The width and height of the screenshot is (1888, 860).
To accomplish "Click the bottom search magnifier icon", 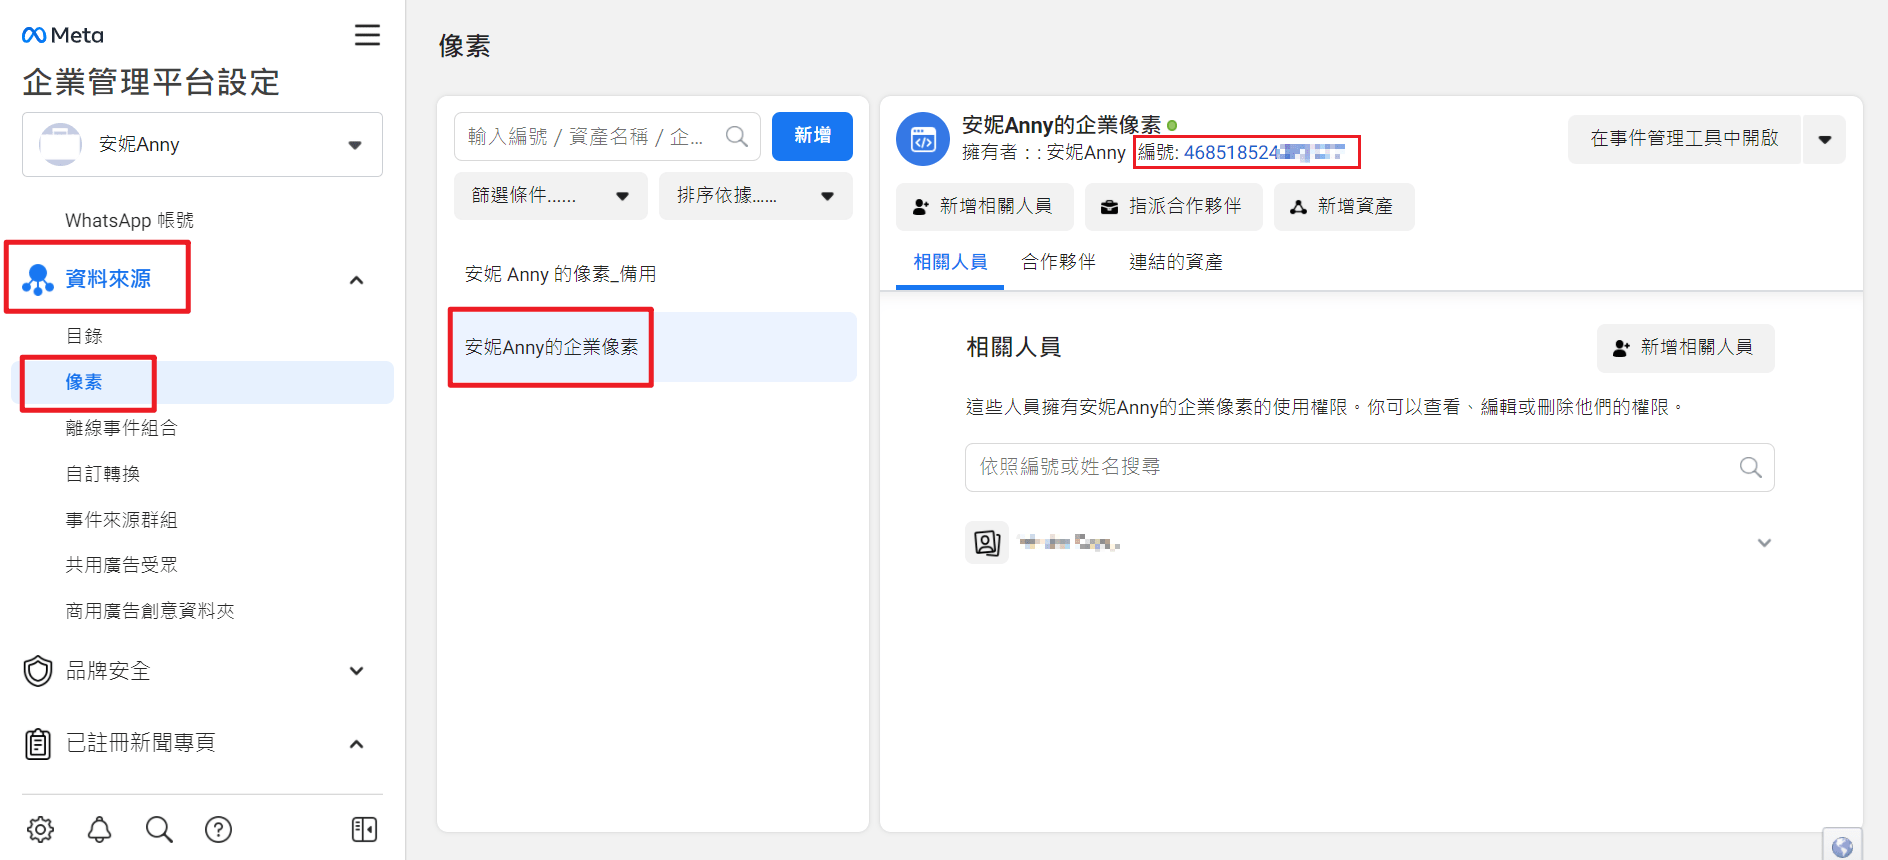I will click(159, 829).
